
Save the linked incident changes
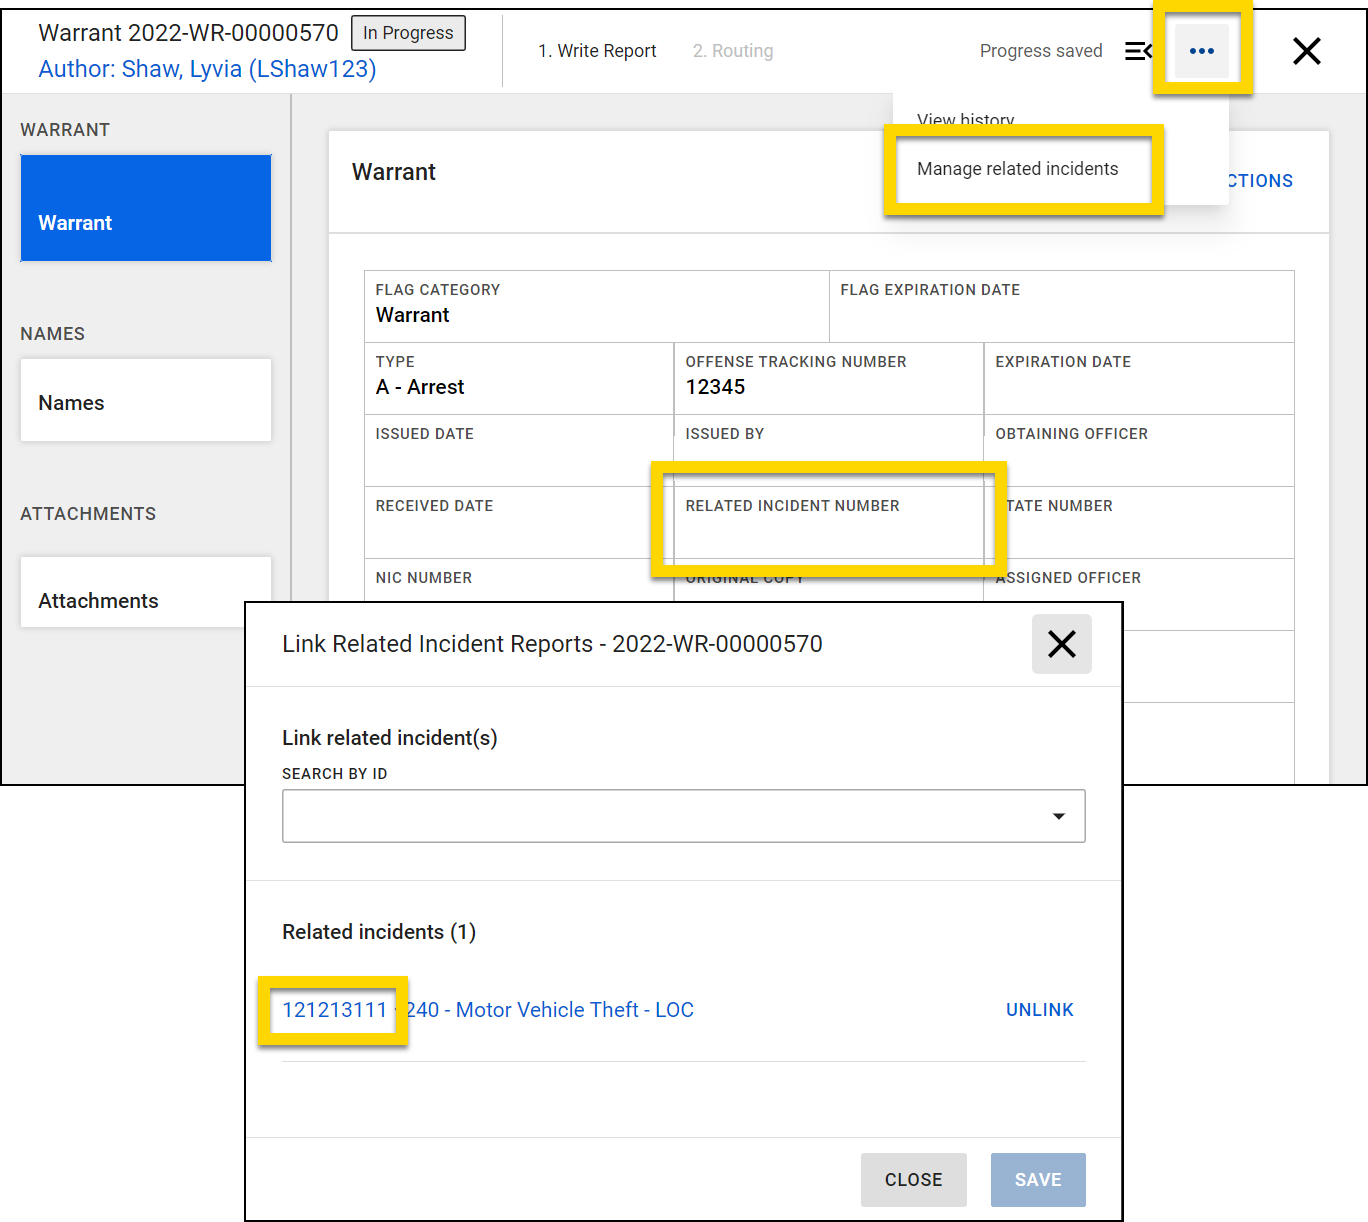[x=1037, y=1179]
